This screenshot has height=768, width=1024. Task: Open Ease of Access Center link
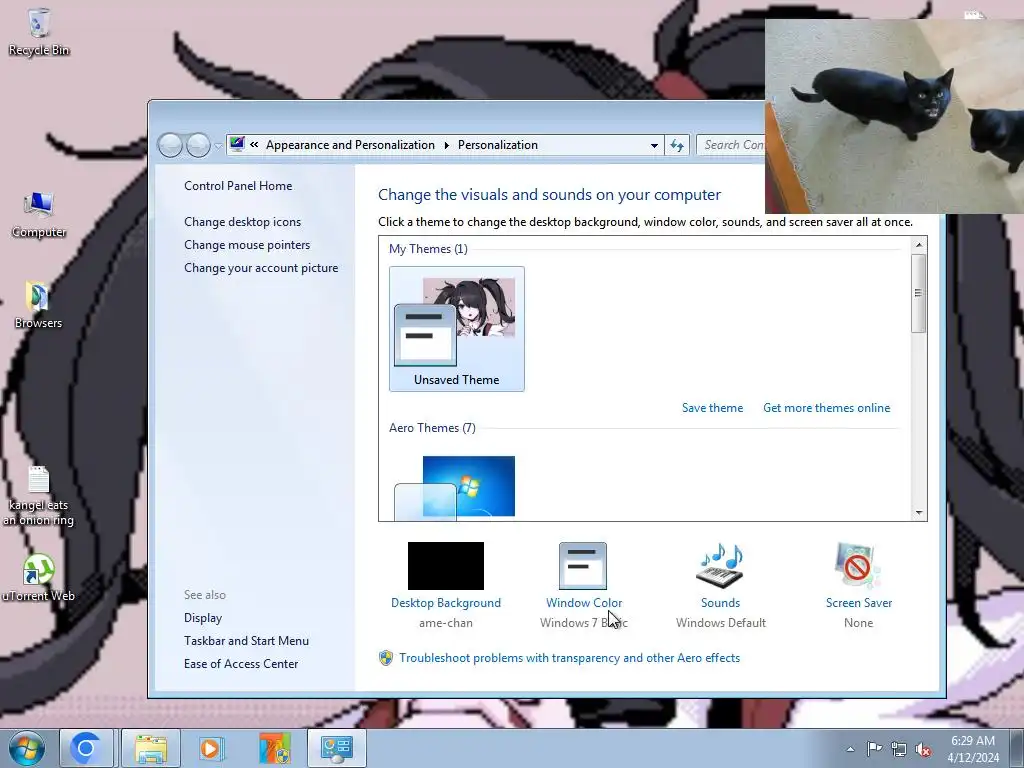pos(241,664)
